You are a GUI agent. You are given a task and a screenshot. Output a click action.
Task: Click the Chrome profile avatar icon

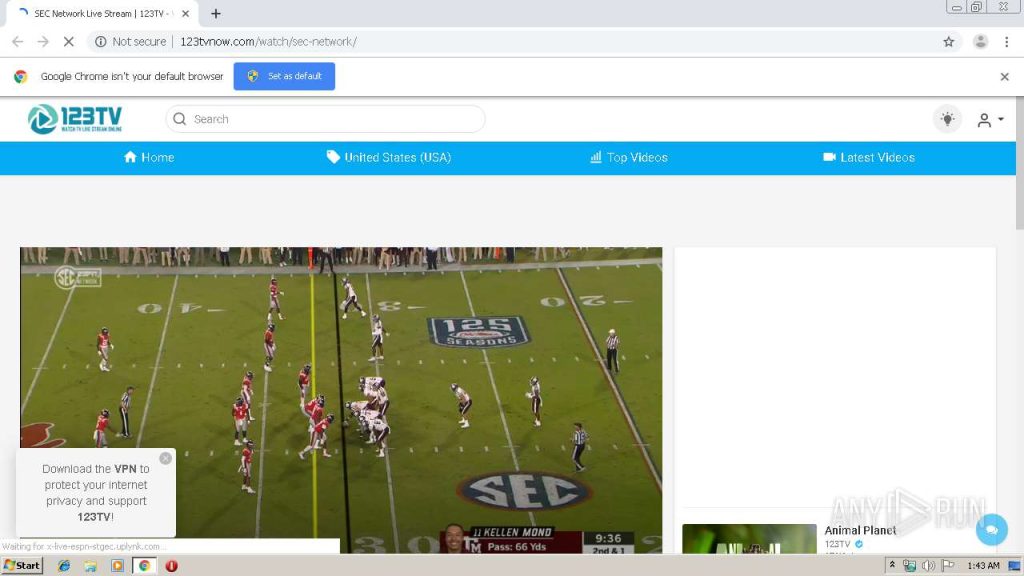(x=980, y=42)
